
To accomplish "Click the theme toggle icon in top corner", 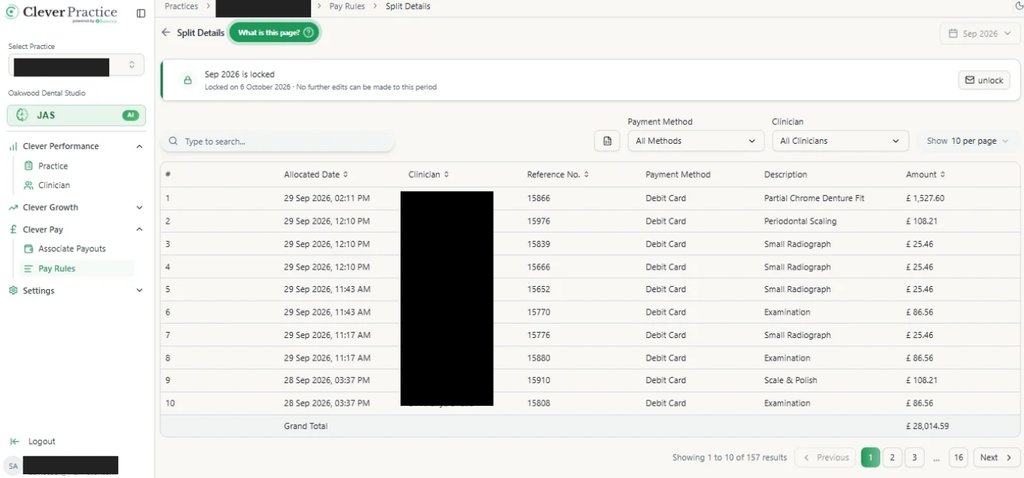I will click(1019, 5).
